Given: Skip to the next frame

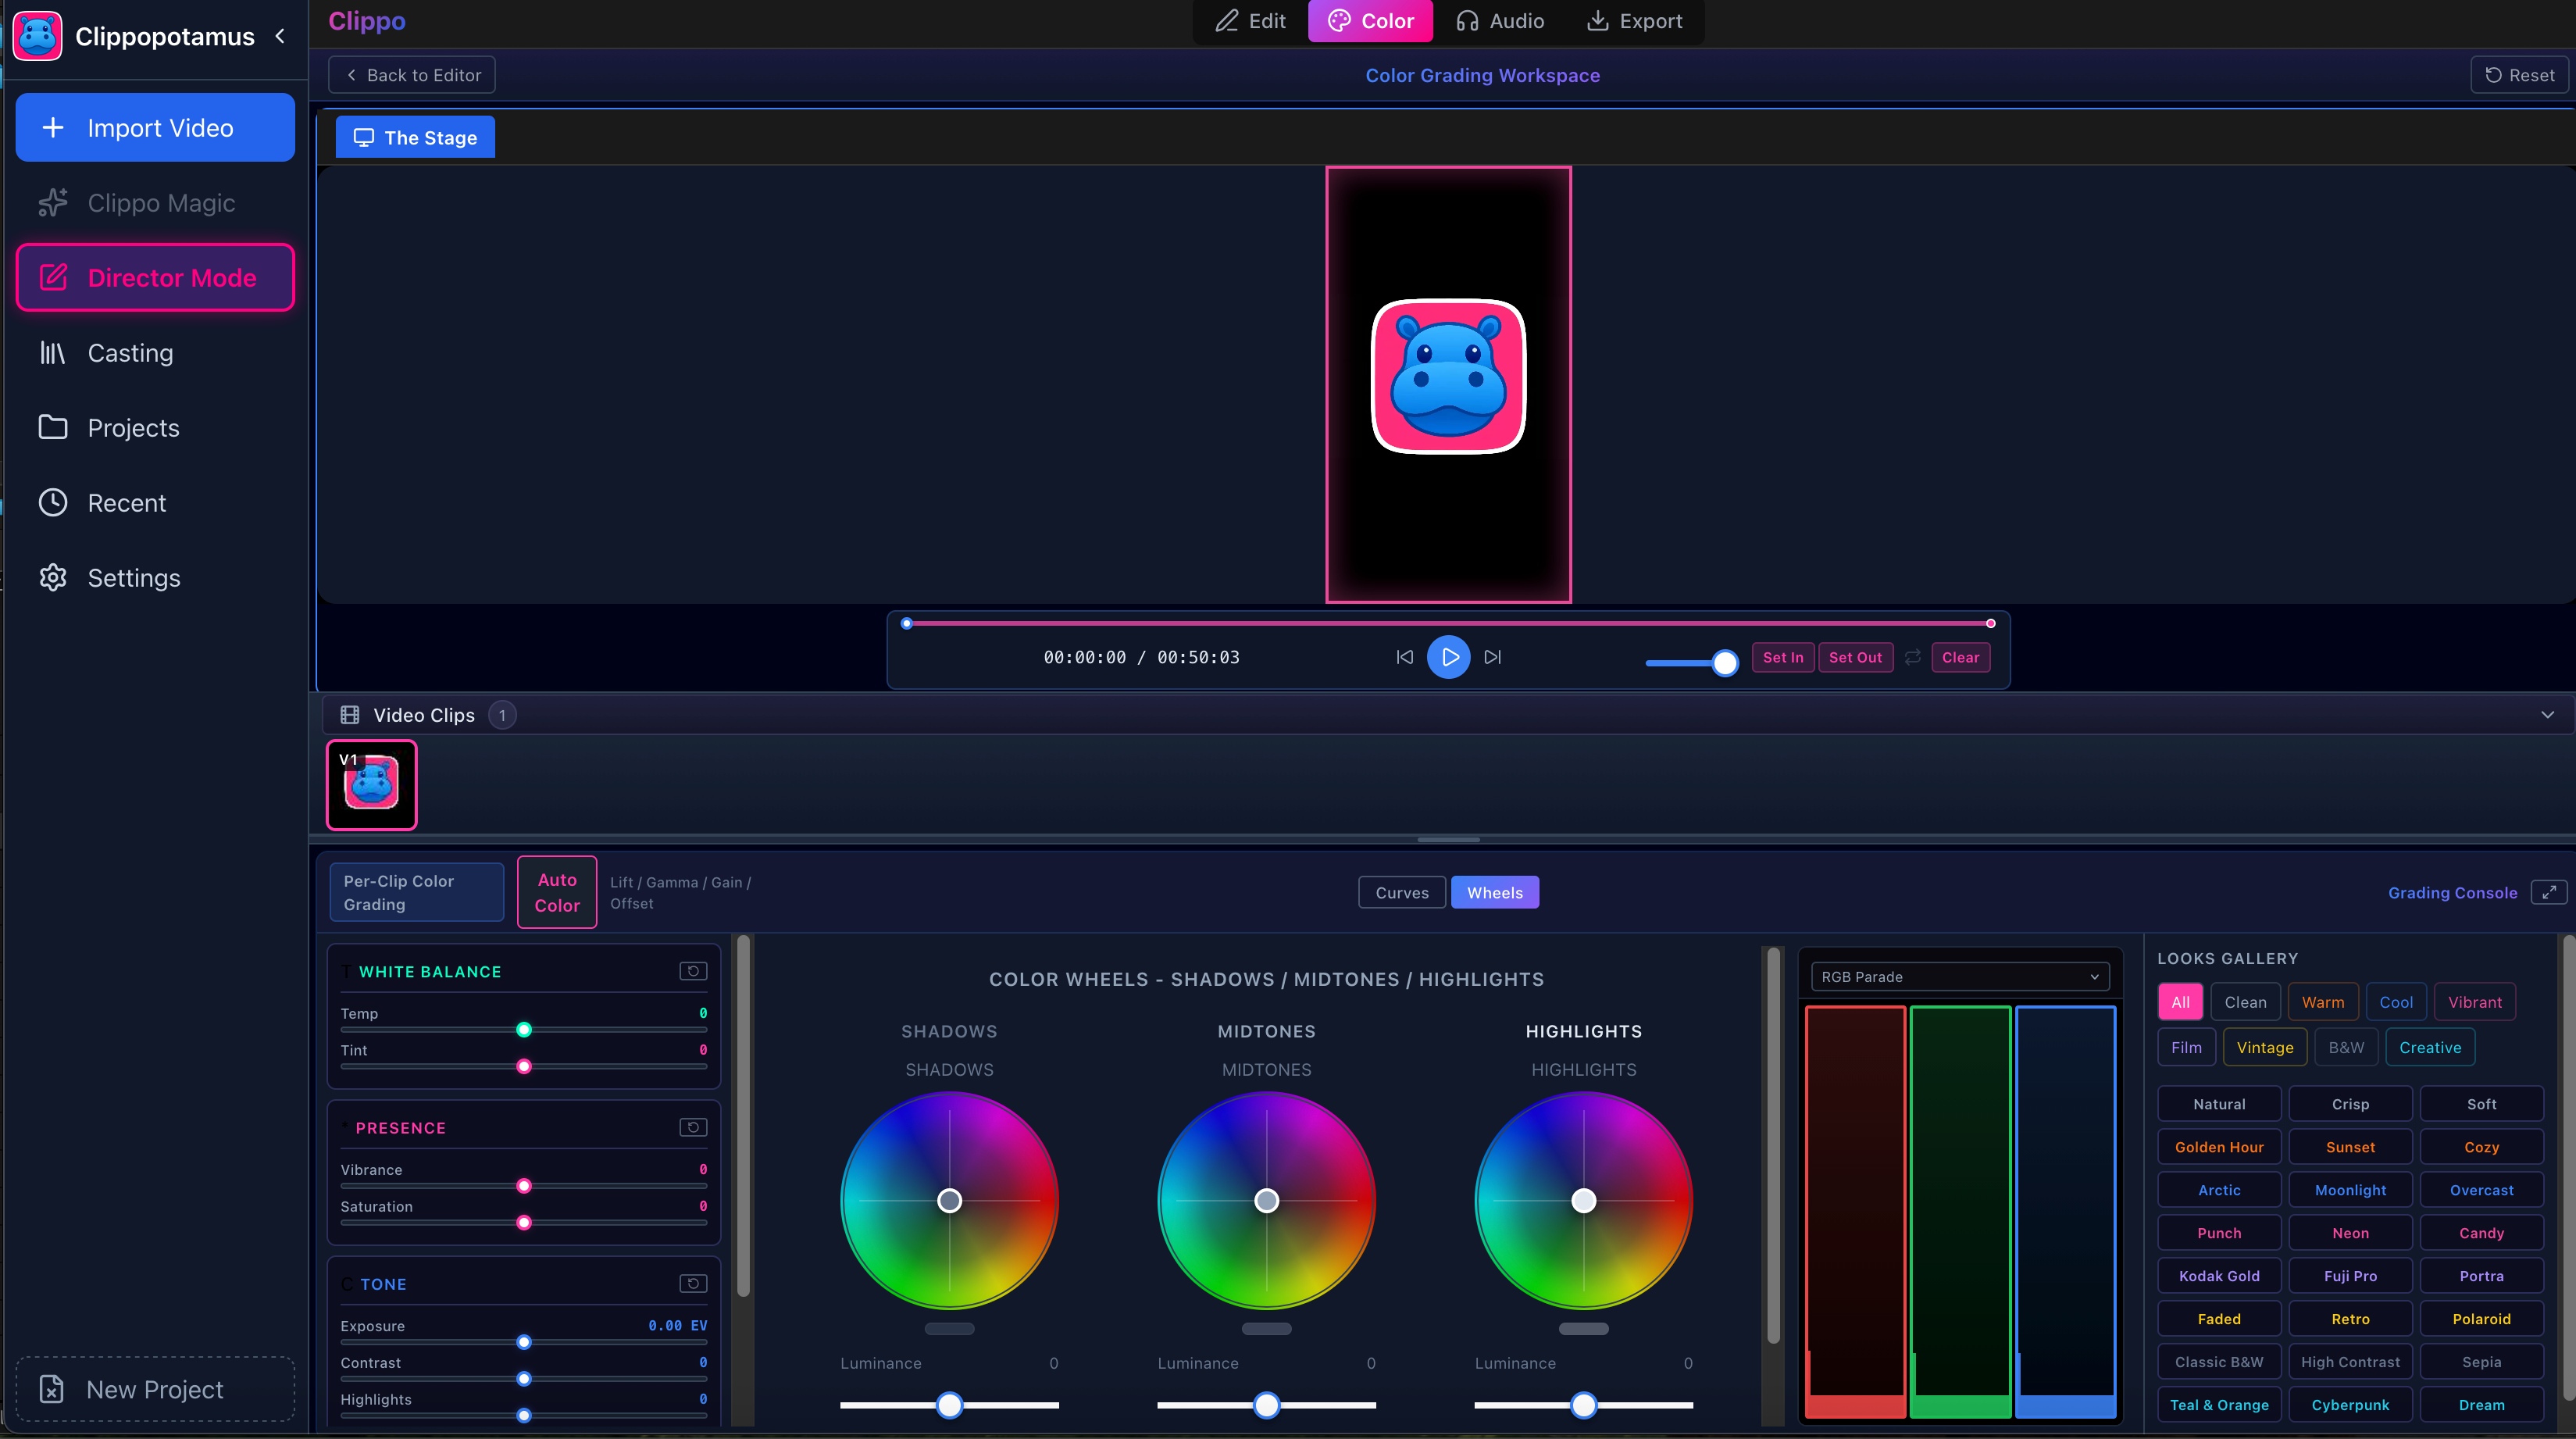Looking at the screenshot, I should click(1493, 657).
